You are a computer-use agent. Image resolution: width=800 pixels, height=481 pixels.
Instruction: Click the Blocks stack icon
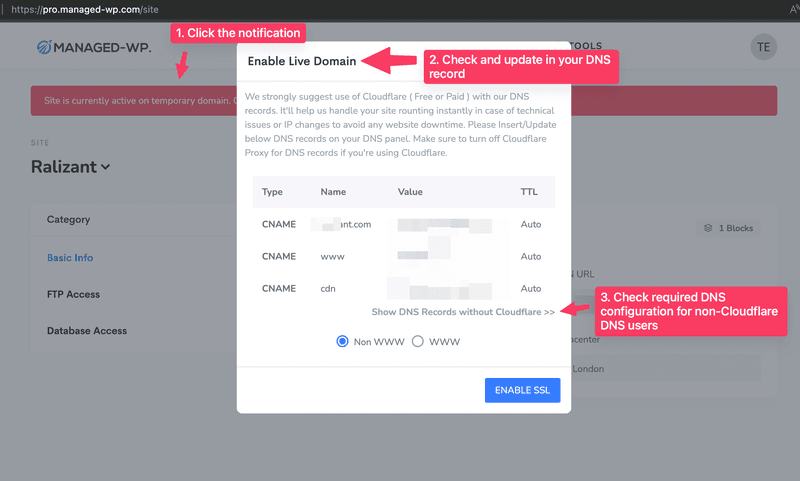pos(708,228)
